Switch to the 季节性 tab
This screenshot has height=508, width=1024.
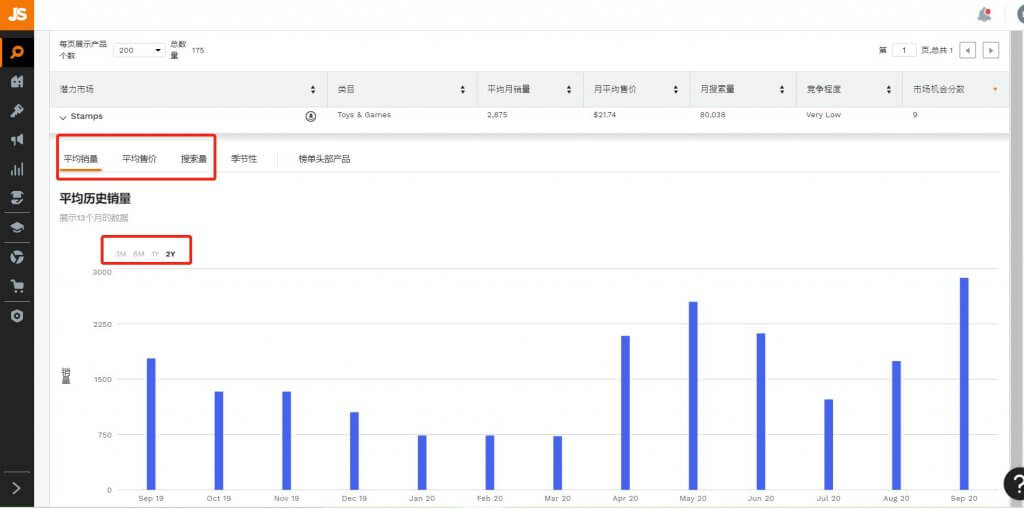(x=244, y=159)
